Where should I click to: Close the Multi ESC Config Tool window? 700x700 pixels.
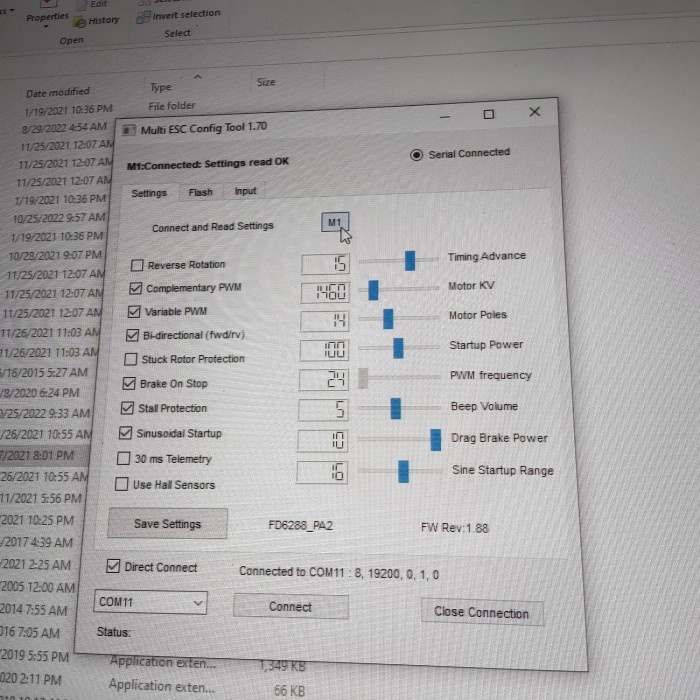[x=534, y=112]
